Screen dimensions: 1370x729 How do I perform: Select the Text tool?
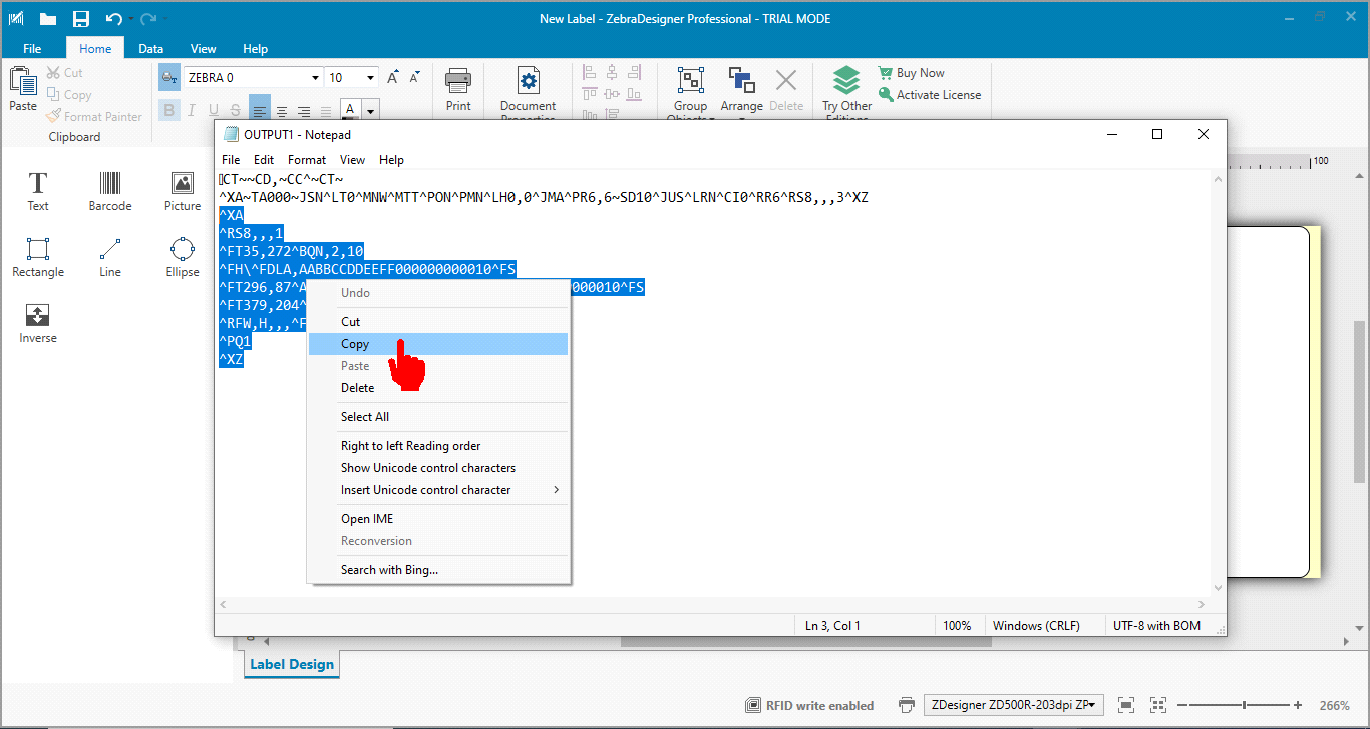click(x=38, y=190)
